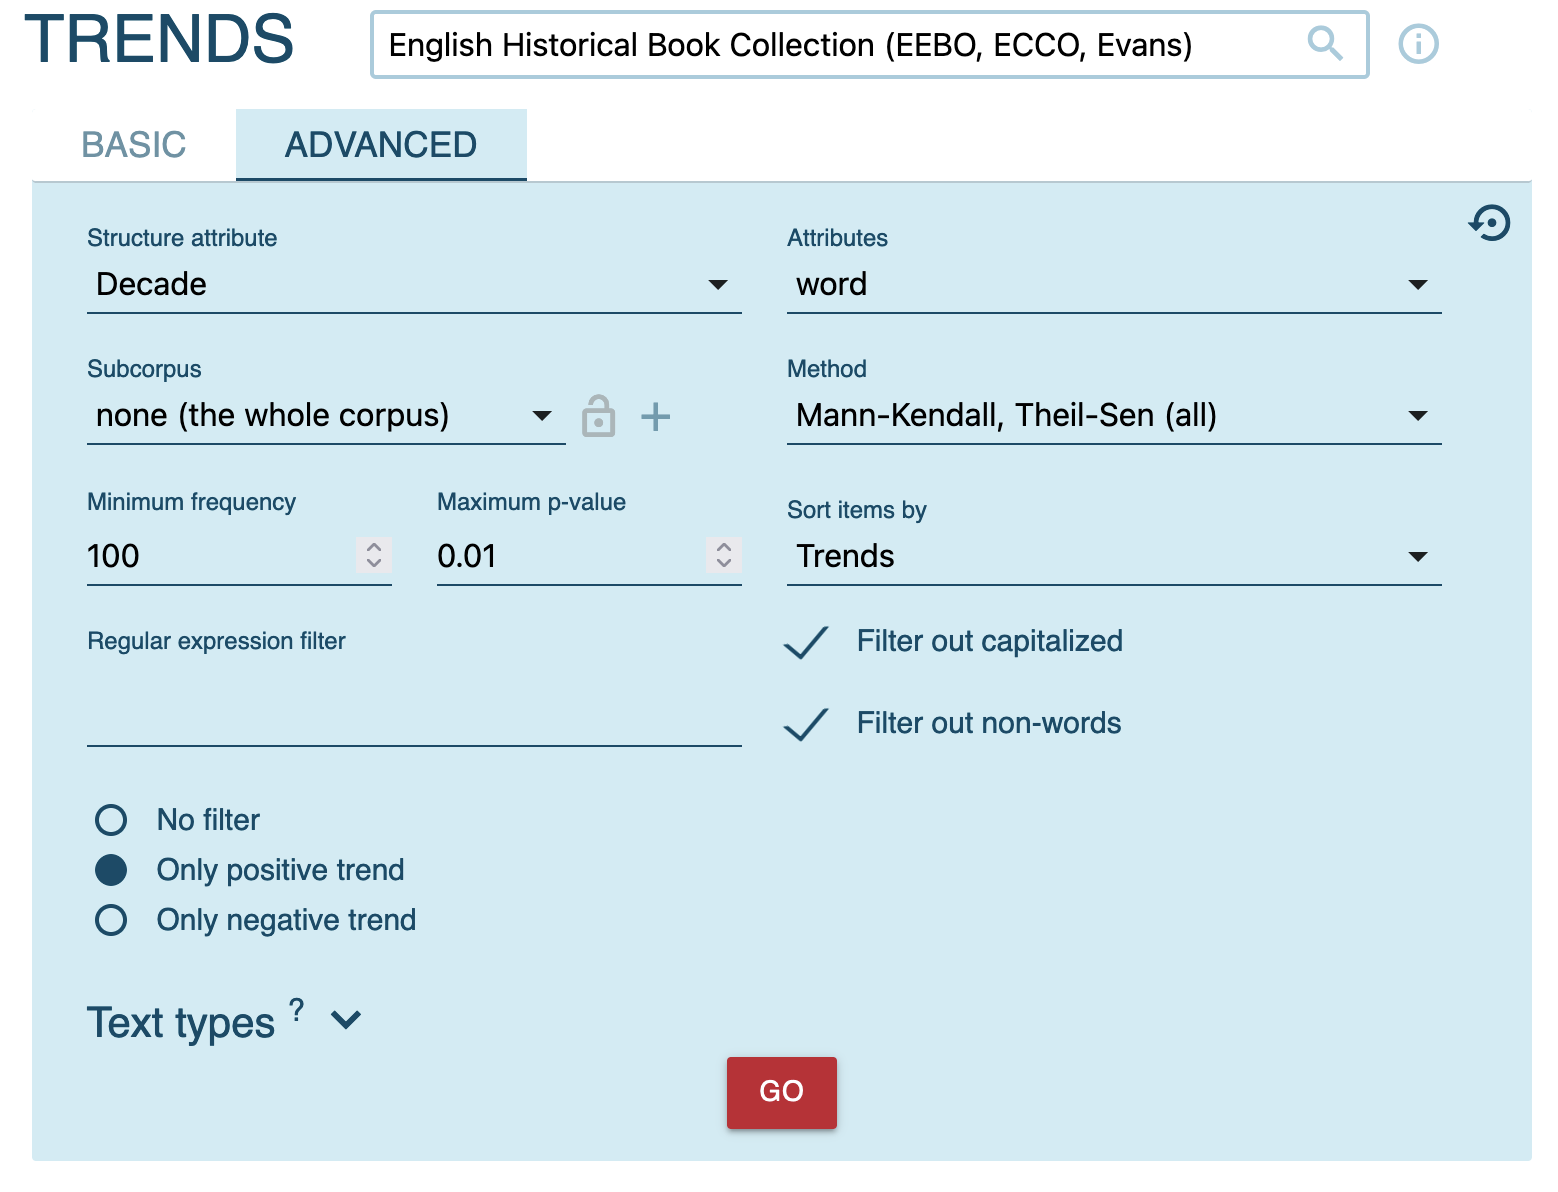Click the magnifier search icon in corpus box

click(x=1325, y=44)
